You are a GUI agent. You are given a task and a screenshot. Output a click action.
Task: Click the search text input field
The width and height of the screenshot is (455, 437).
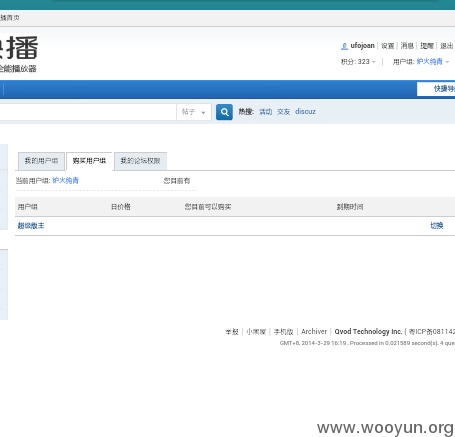tap(87, 112)
